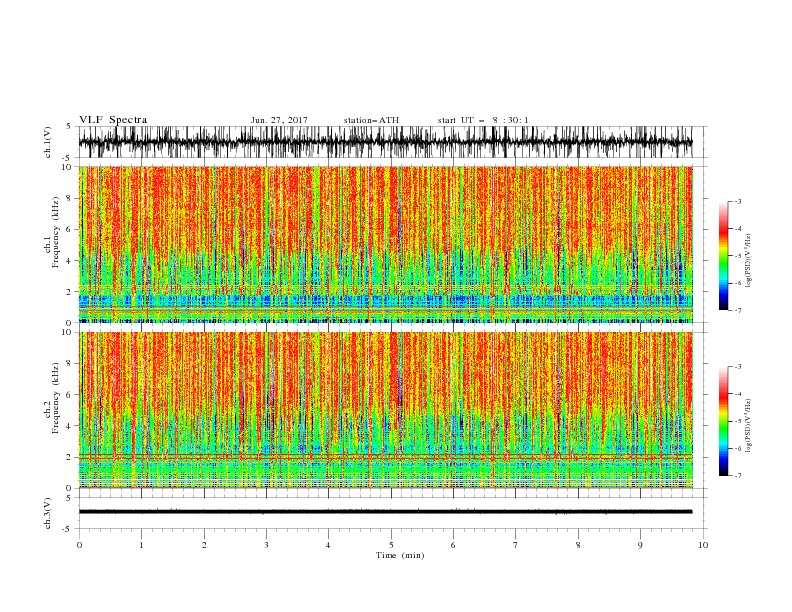
Task: Click time axis tick label "4"
Action: click(x=328, y=545)
